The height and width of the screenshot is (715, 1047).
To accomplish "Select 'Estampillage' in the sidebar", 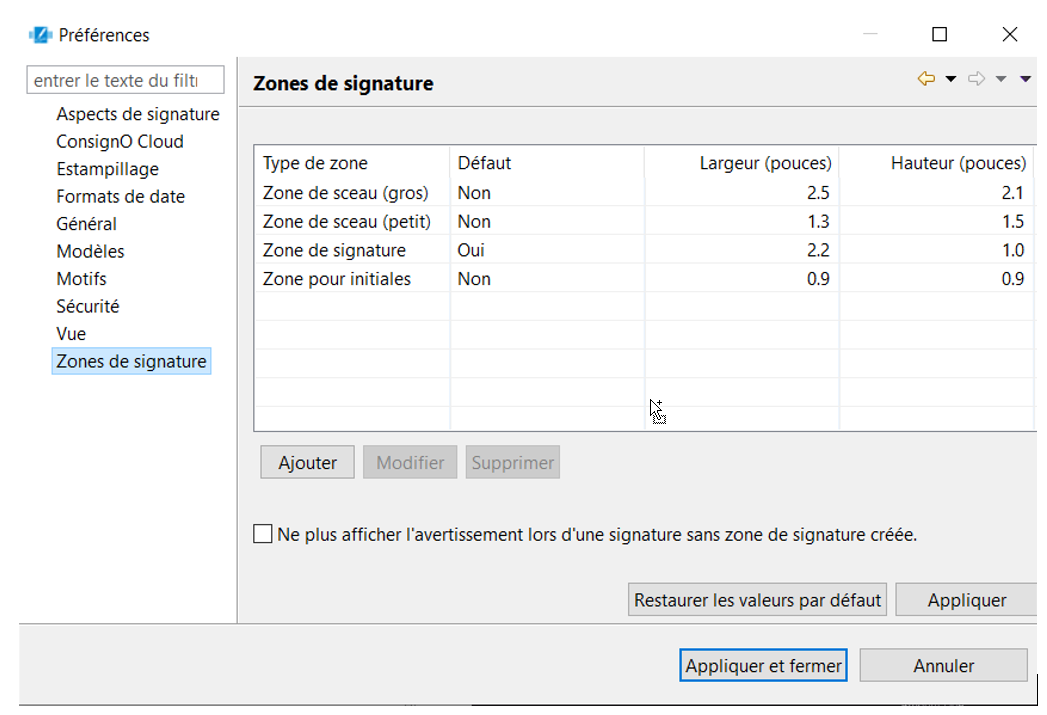I will pyautogui.click(x=107, y=169).
